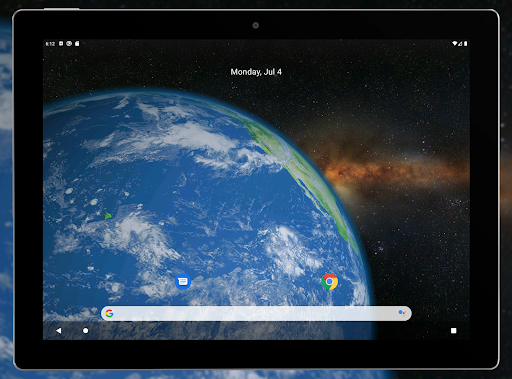The width and height of the screenshot is (512, 379).
Task: Tap the cellular signal status icon
Action: click(460, 43)
